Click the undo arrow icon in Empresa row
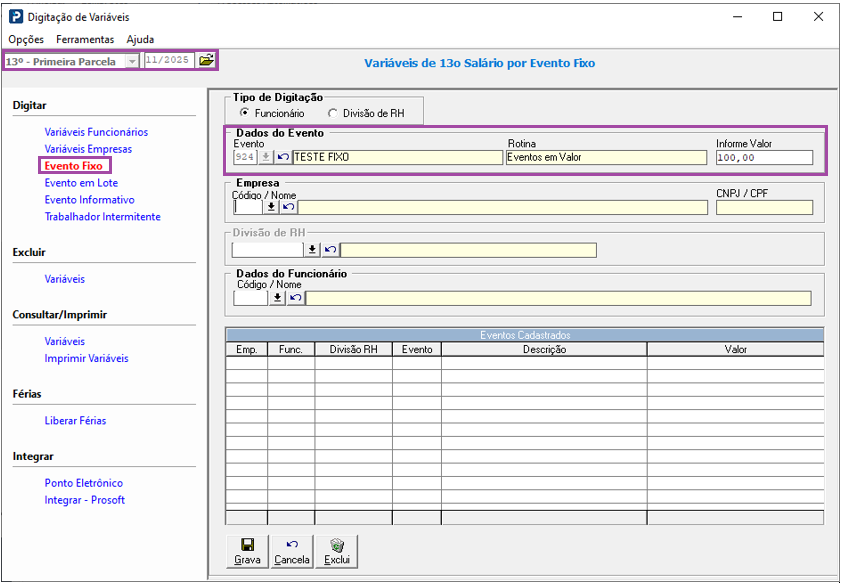844x584 pixels. 288,207
